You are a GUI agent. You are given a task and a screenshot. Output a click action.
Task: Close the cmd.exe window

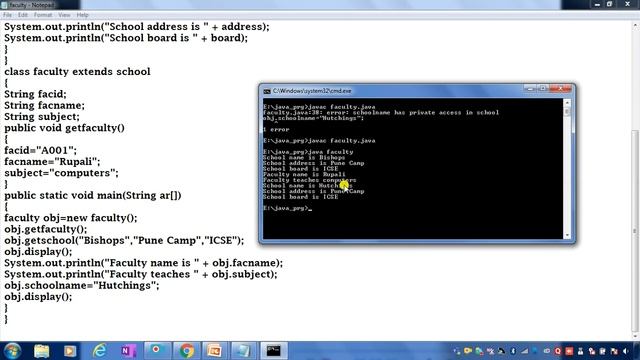click(x=560, y=88)
